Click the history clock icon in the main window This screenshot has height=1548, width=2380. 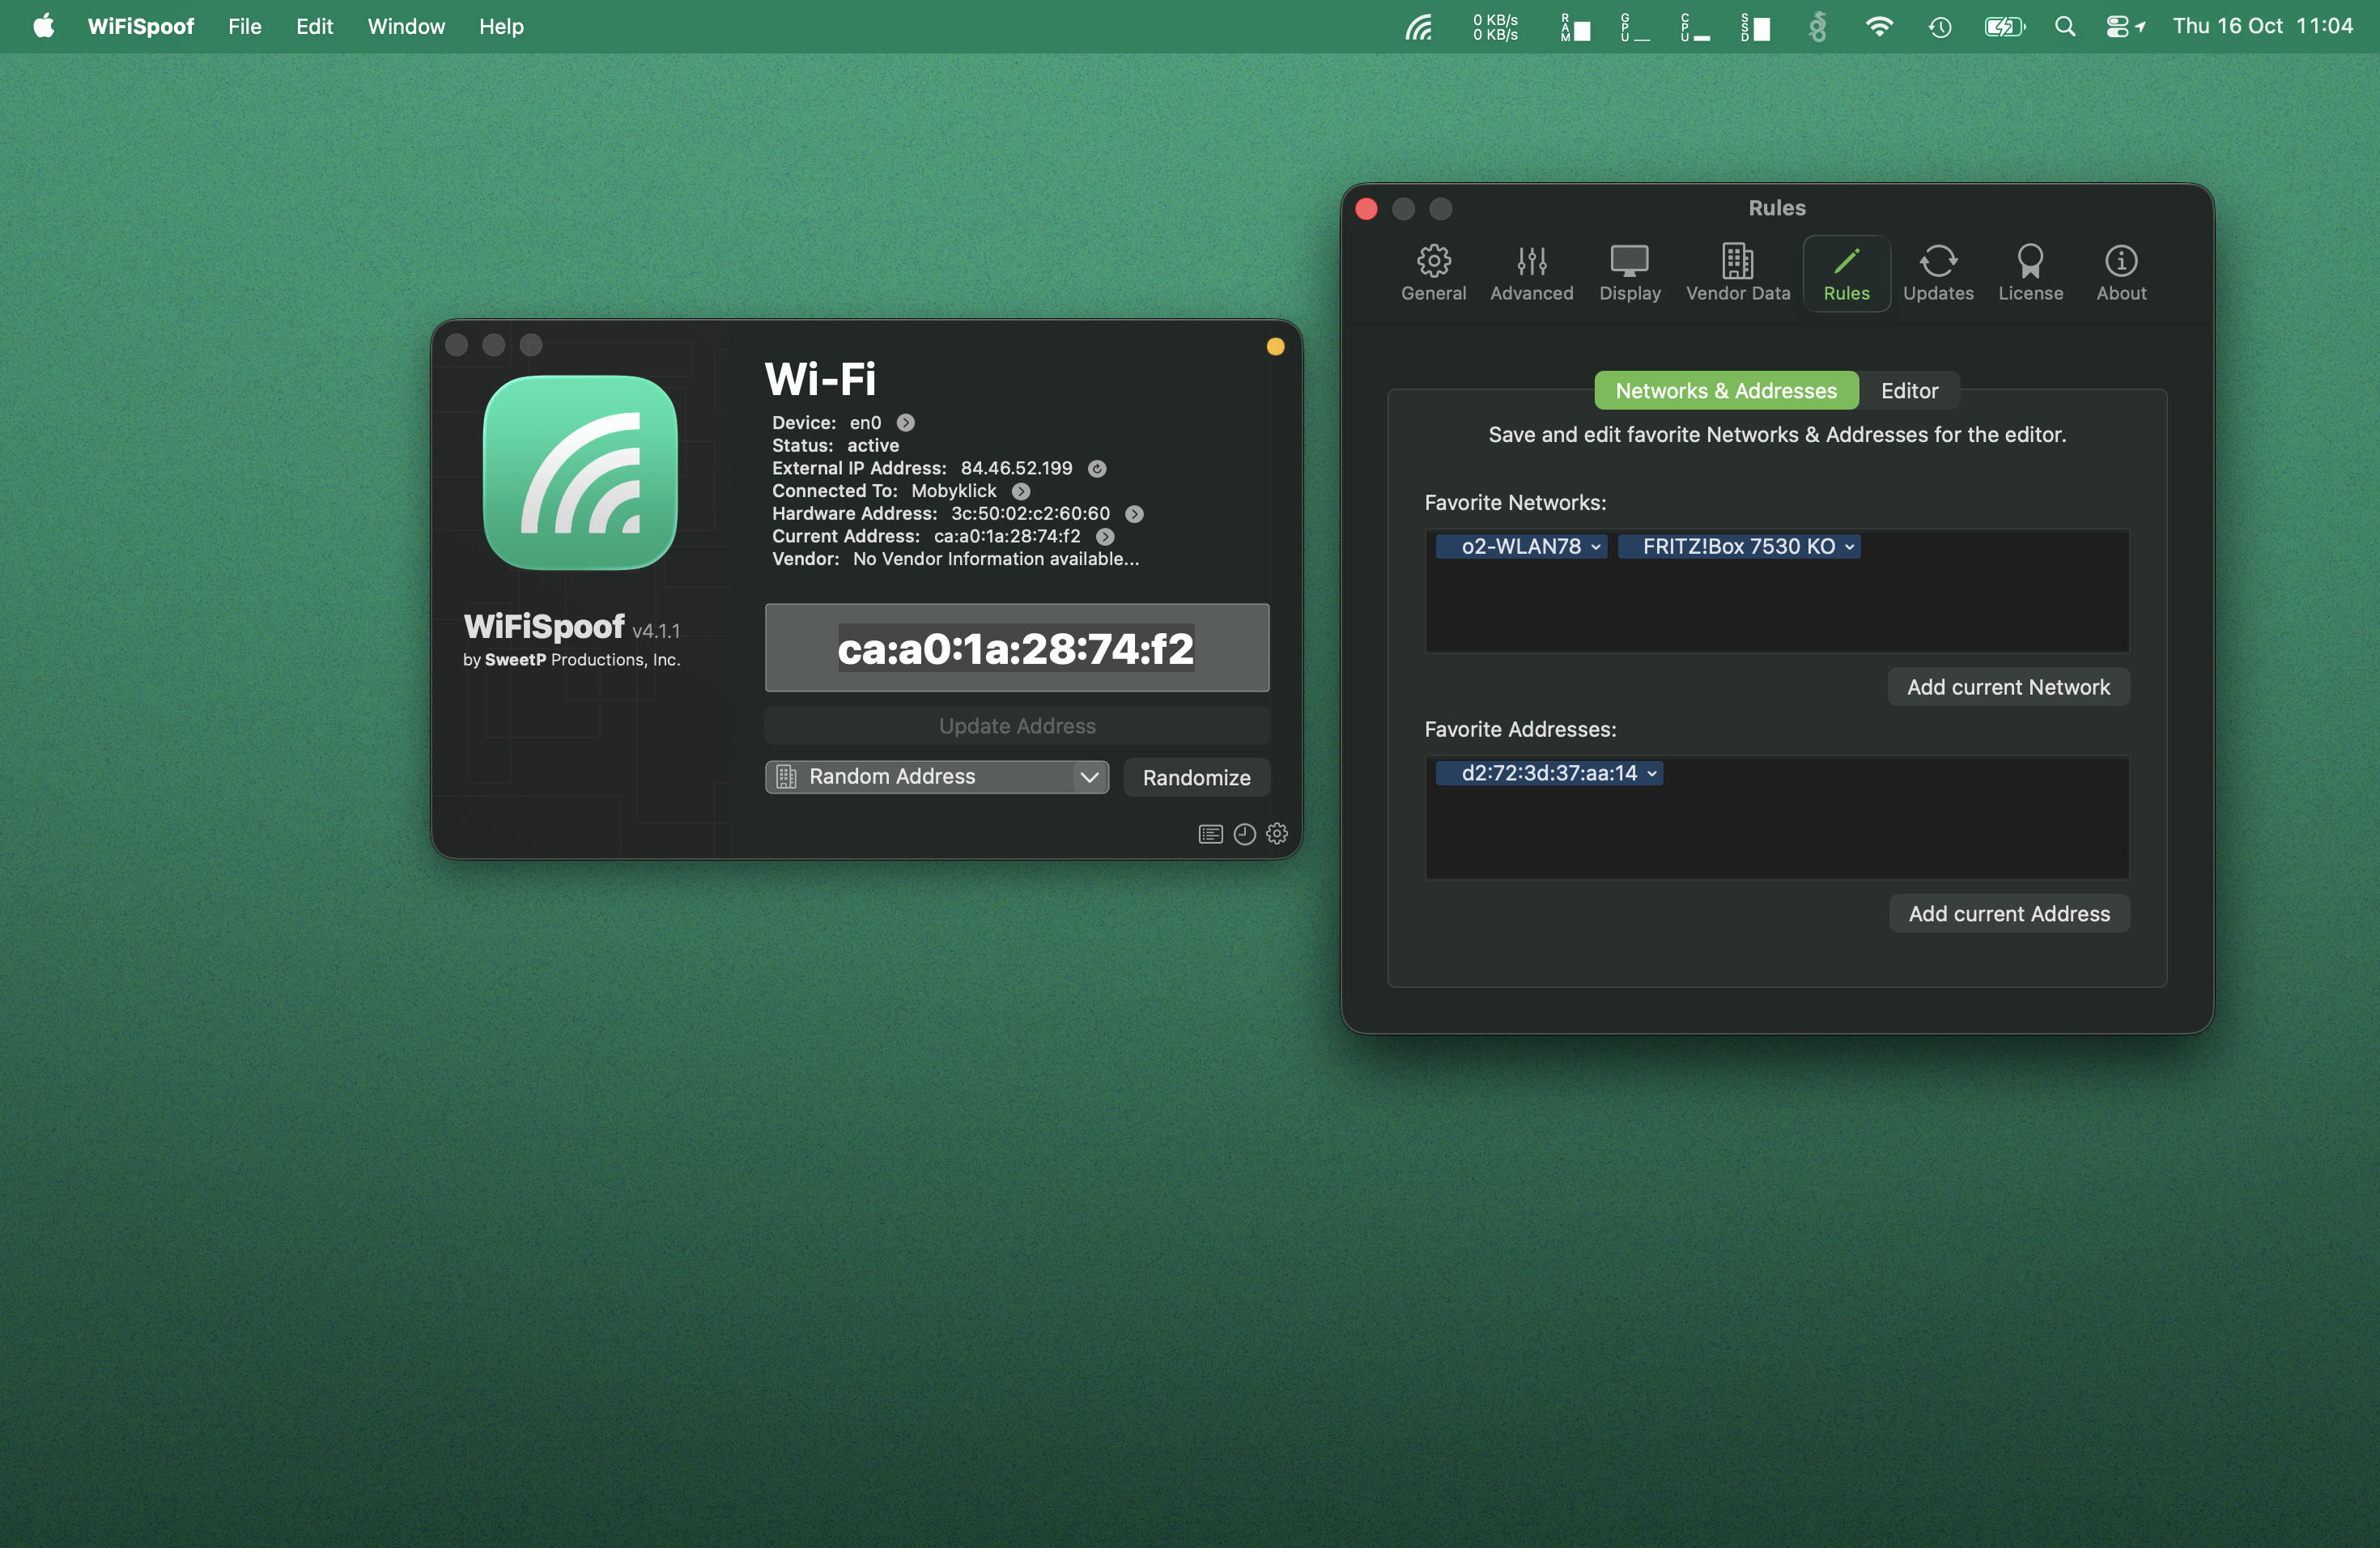pyautogui.click(x=1244, y=834)
